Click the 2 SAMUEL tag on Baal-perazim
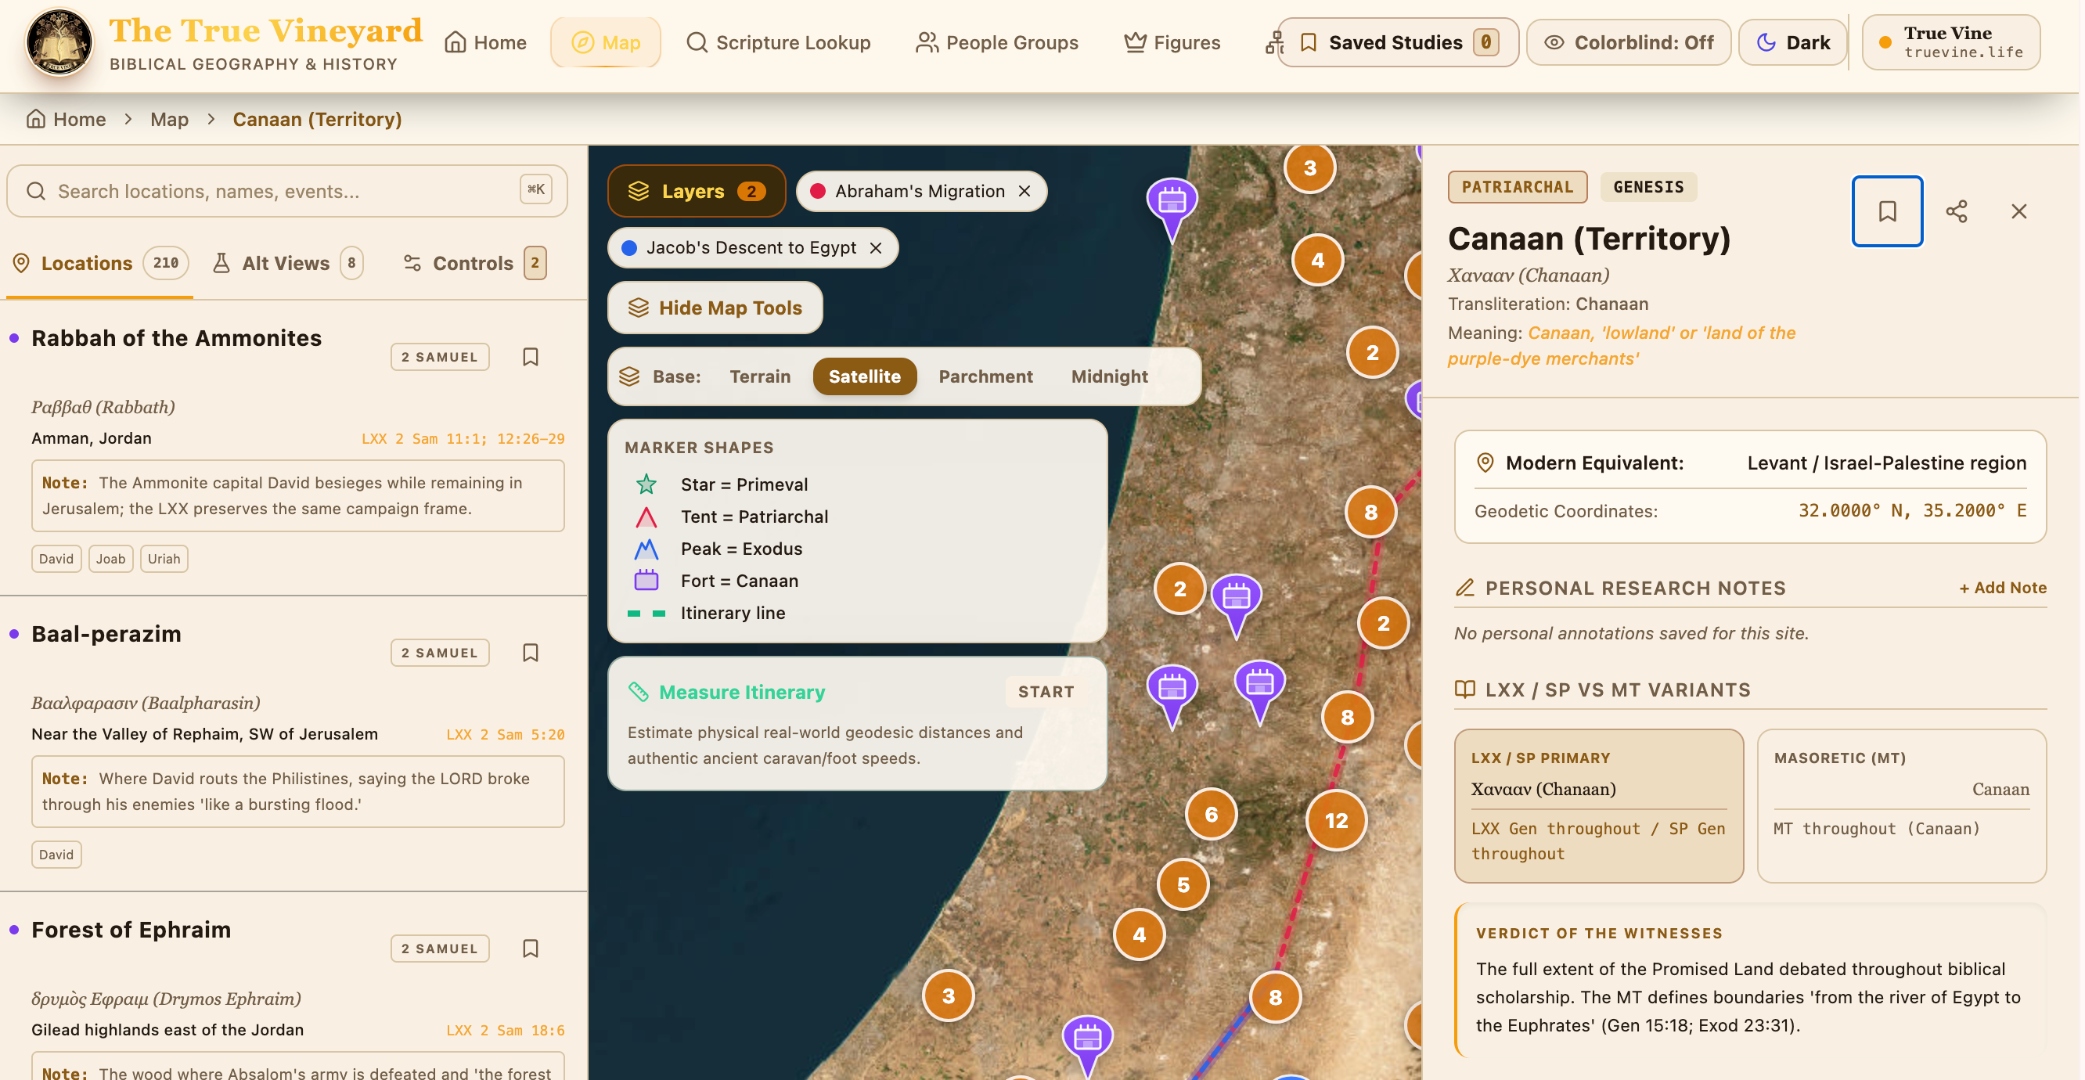Image resolution: width=2085 pixels, height=1080 pixels. click(x=440, y=653)
